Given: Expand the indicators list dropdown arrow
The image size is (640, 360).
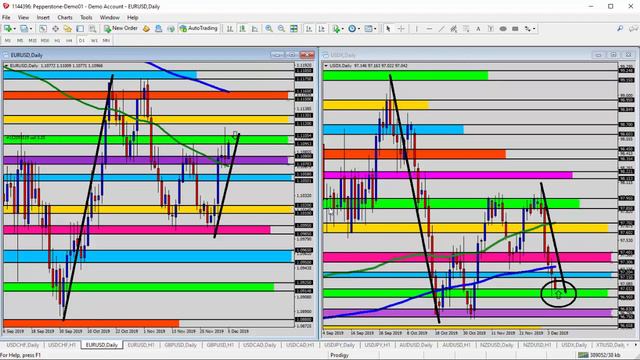Looking at the screenshot, I should pos(342,29).
